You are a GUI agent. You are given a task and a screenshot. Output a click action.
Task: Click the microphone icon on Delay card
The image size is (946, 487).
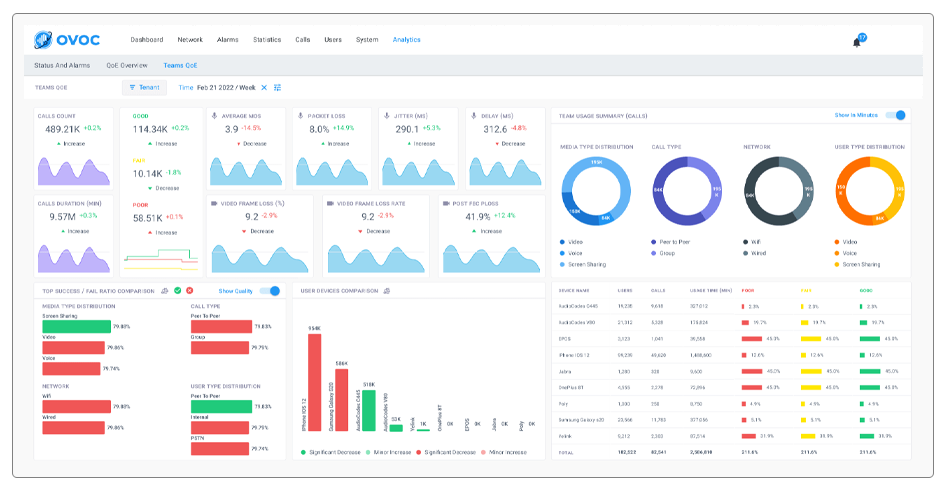474,115
